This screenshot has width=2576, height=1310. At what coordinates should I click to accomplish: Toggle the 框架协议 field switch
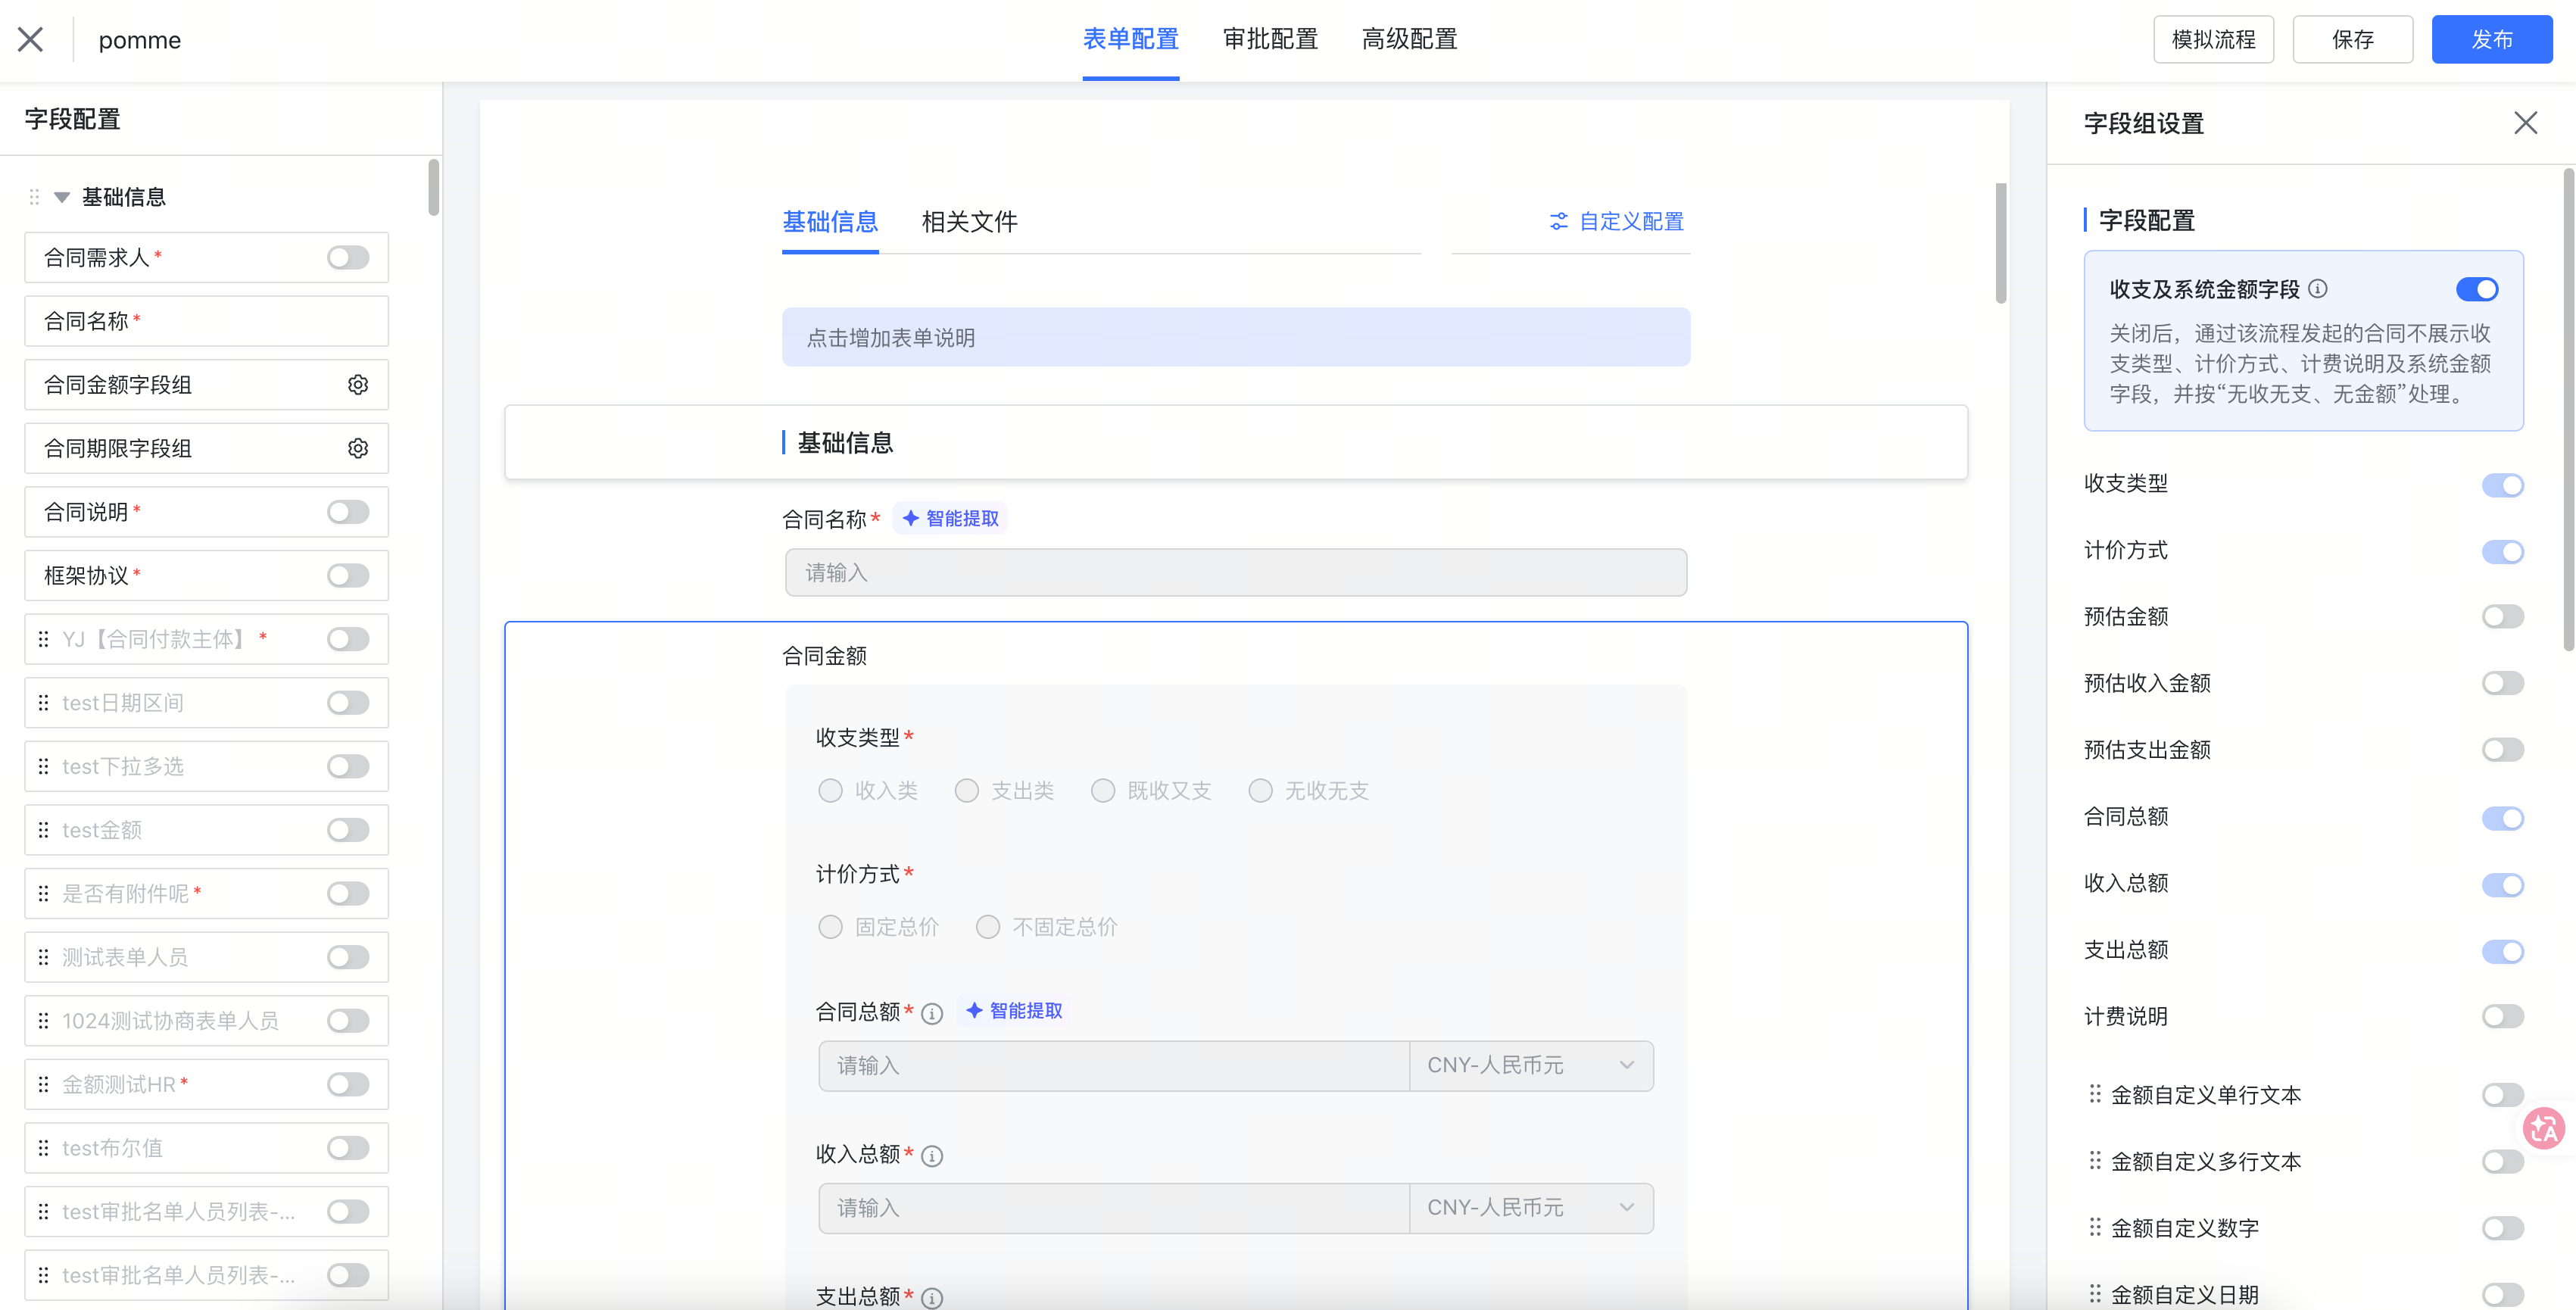pyautogui.click(x=348, y=576)
